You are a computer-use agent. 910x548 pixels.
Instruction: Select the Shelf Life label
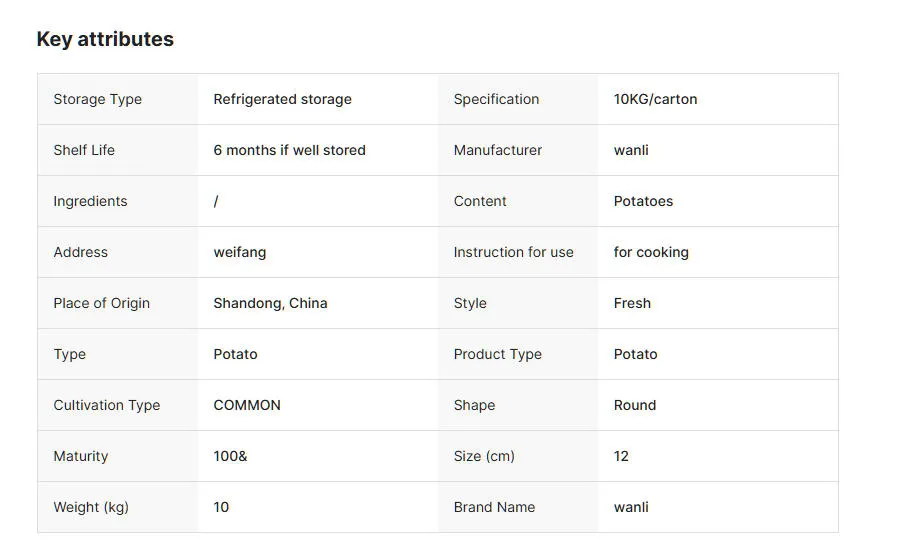[x=84, y=150]
